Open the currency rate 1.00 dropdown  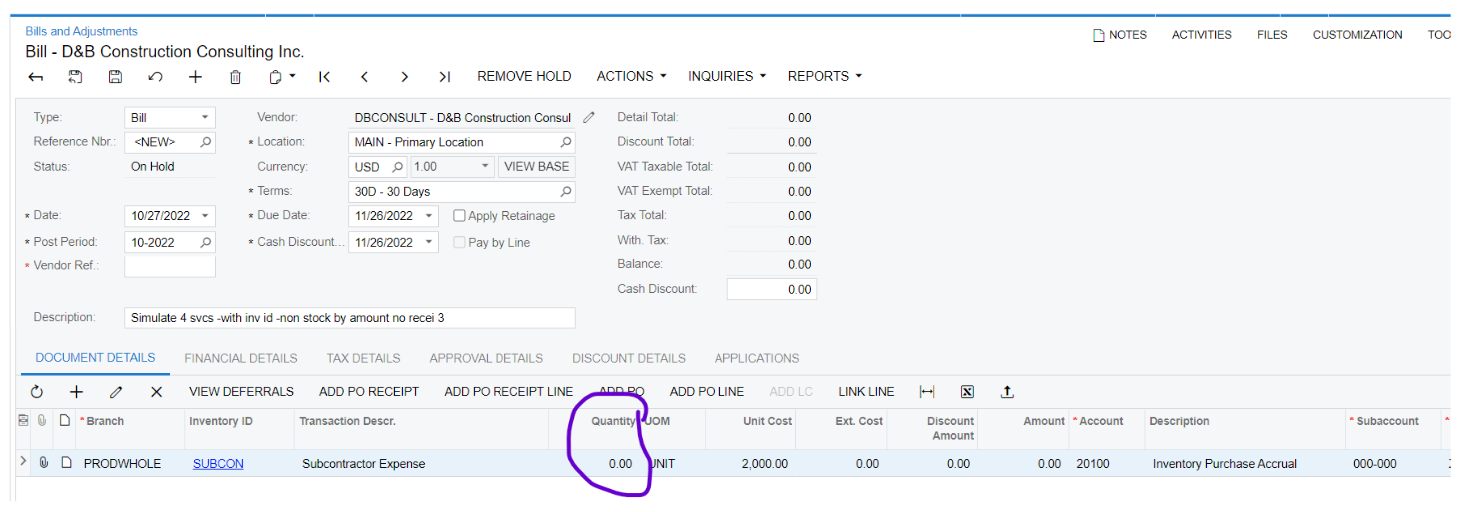(485, 167)
